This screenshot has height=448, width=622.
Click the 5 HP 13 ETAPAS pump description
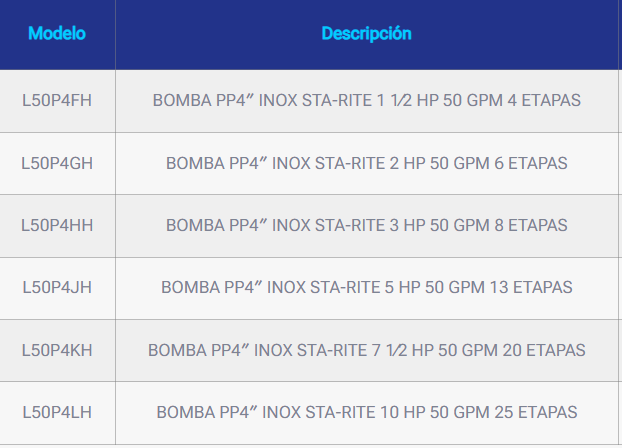click(x=366, y=287)
